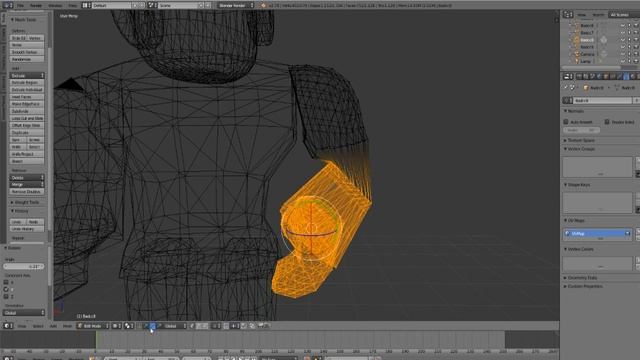
Task: Open the Edit Mode selector dropdown
Action: pyautogui.click(x=93, y=326)
